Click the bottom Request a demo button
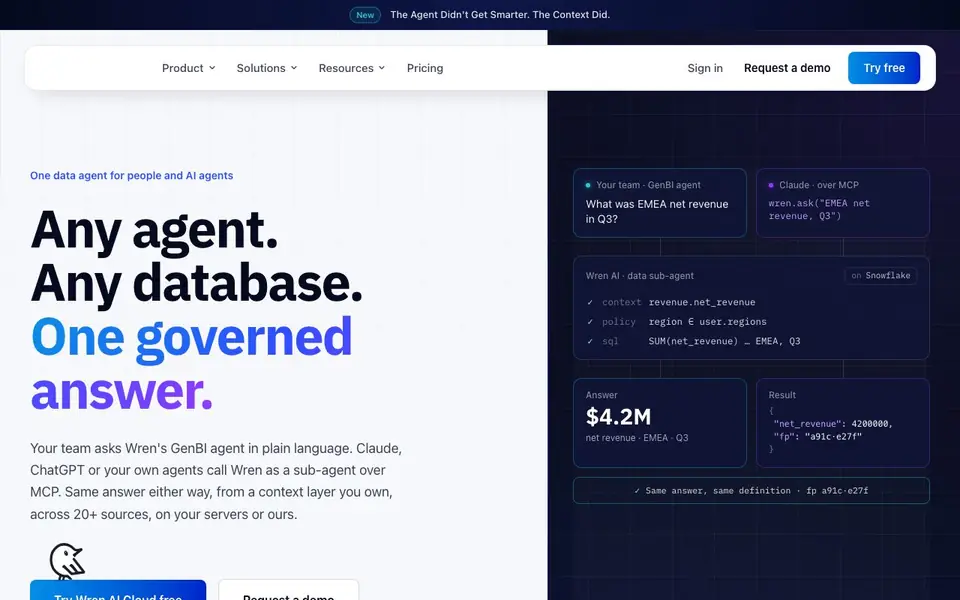 tap(288, 591)
